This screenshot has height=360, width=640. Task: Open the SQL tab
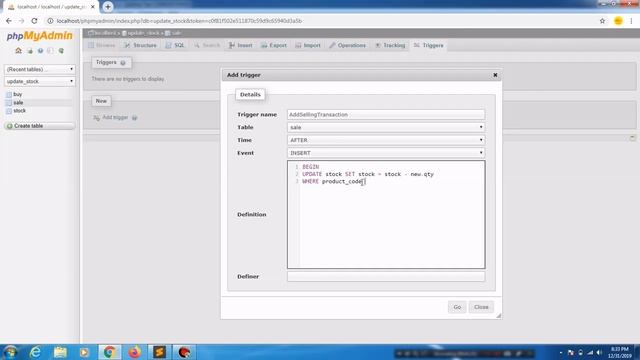pyautogui.click(x=175, y=45)
